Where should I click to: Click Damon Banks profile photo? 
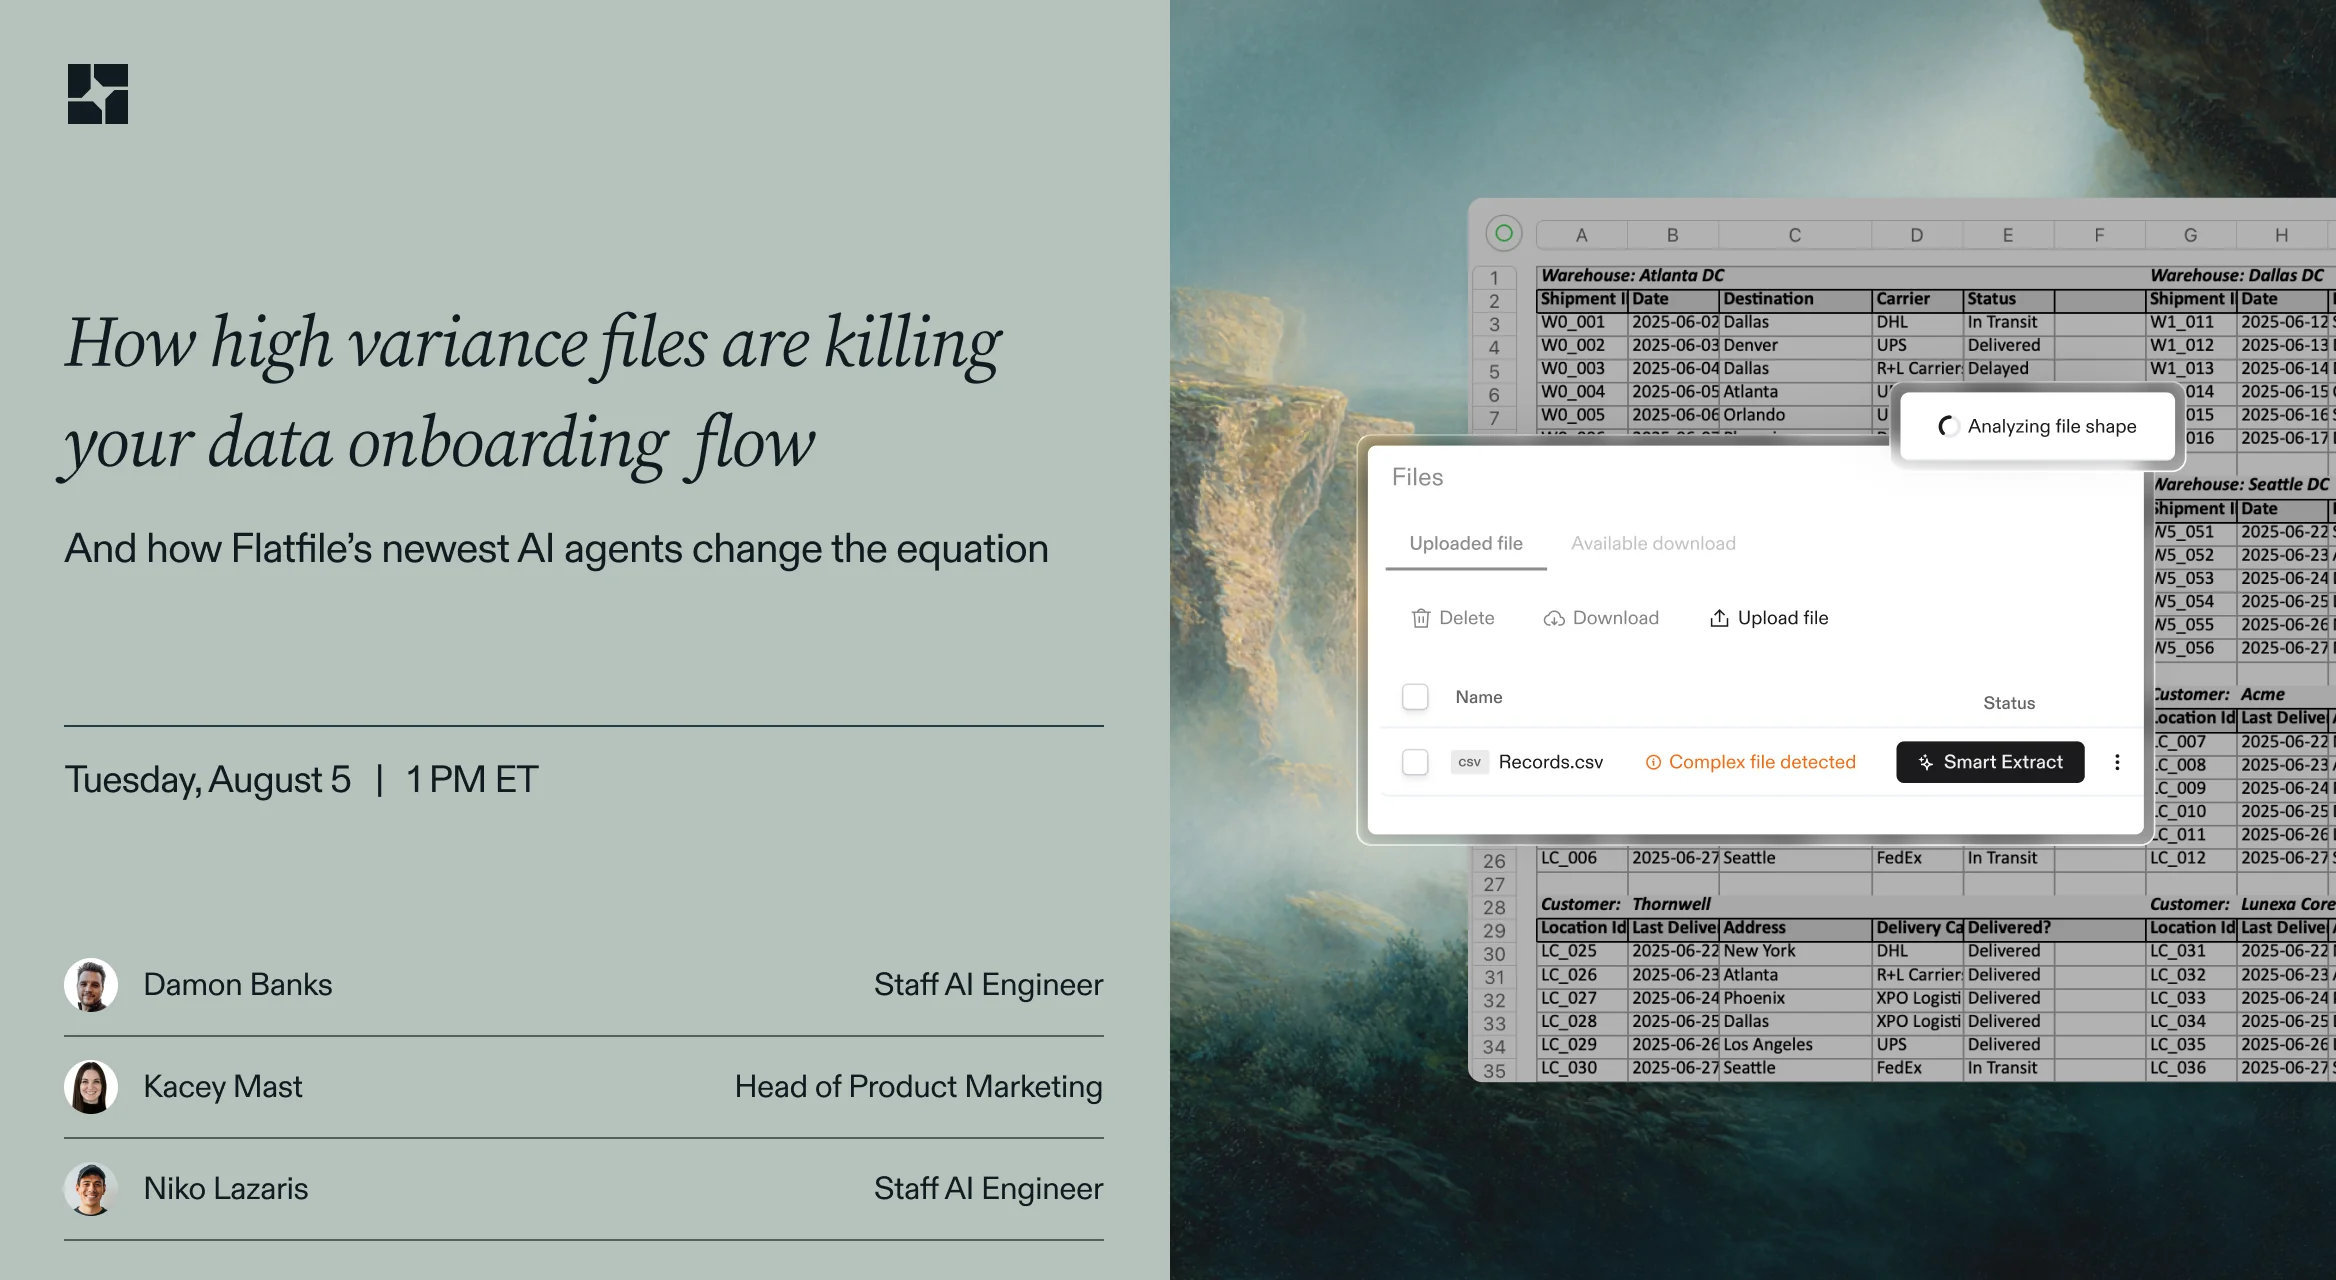point(91,985)
